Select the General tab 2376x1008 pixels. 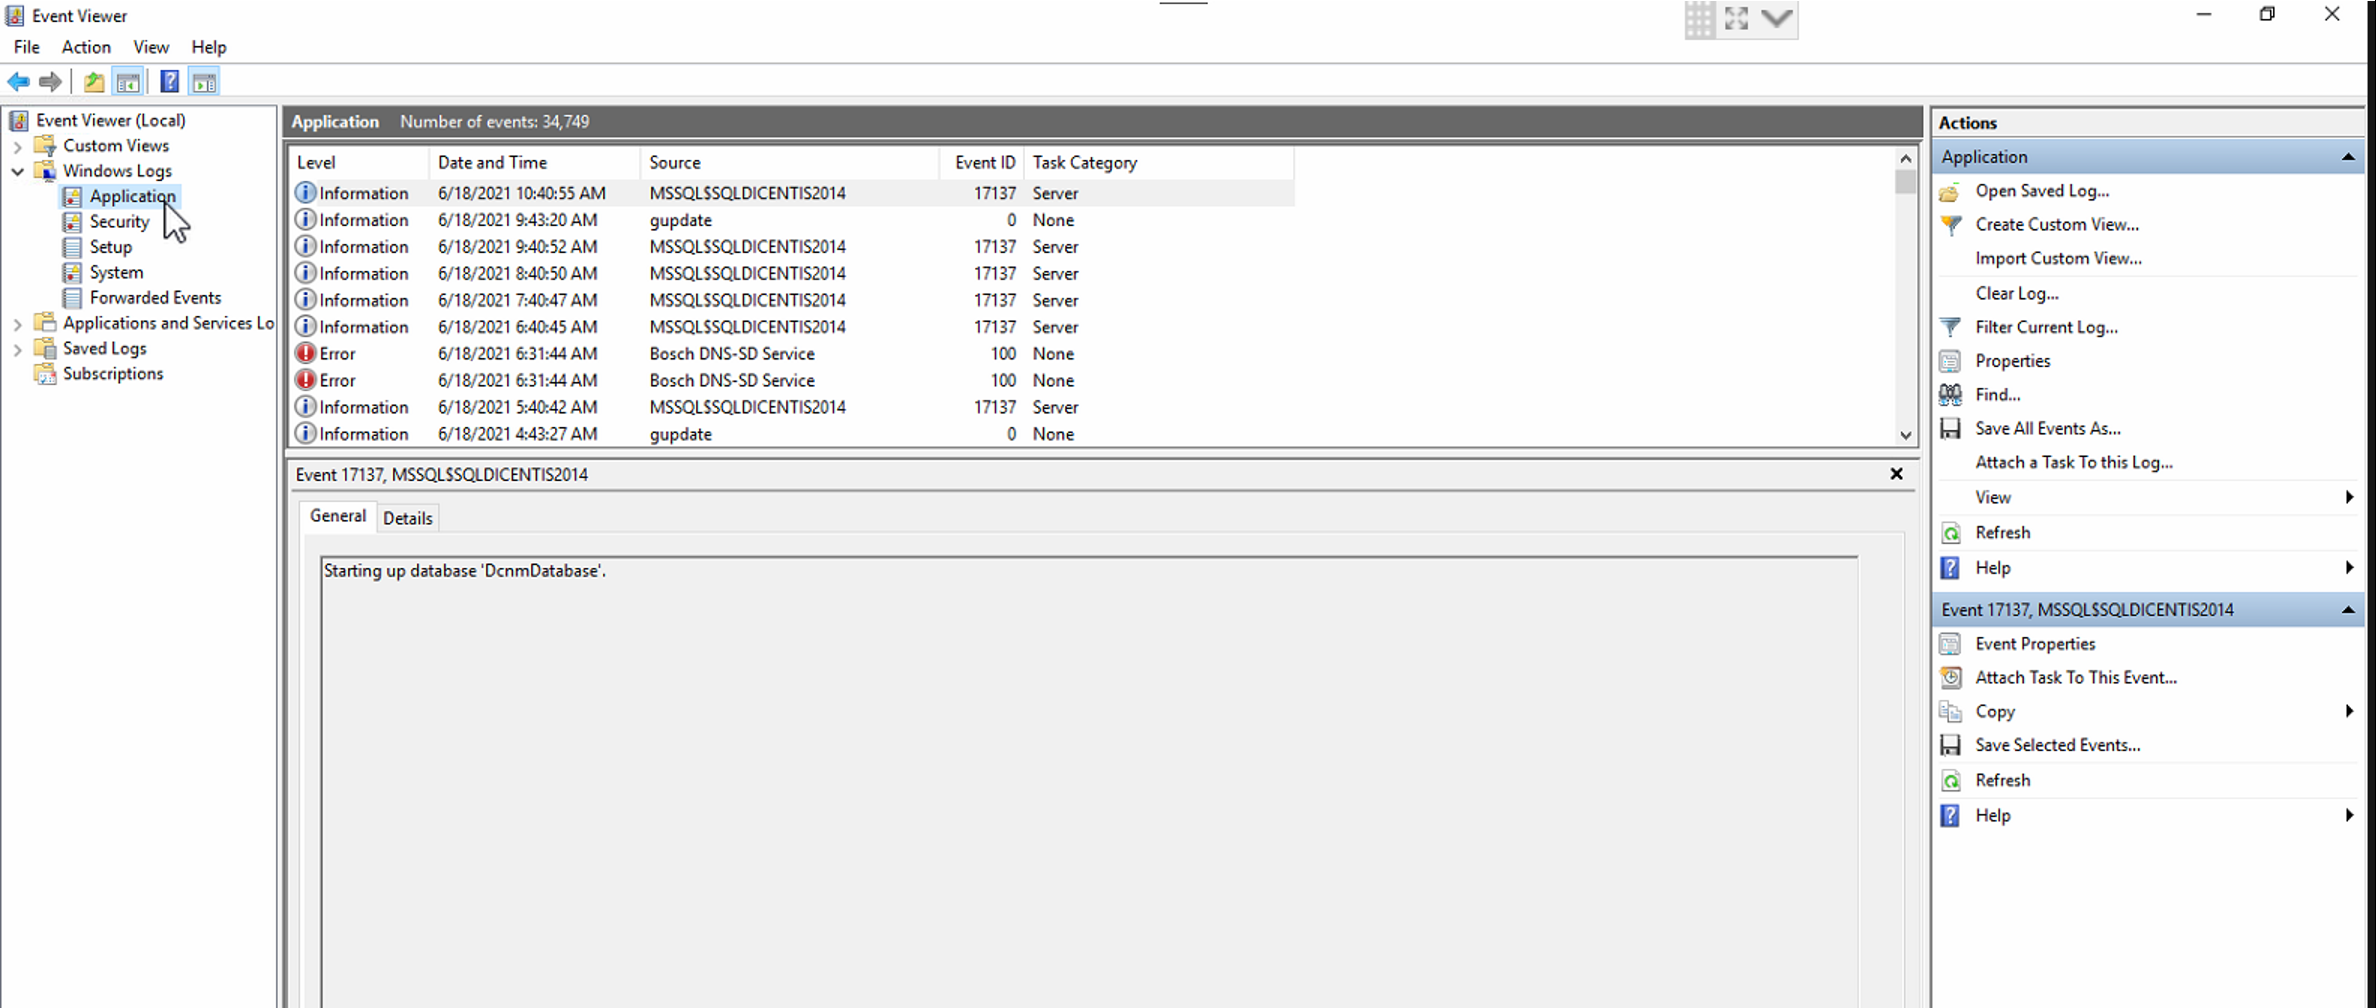tap(338, 516)
